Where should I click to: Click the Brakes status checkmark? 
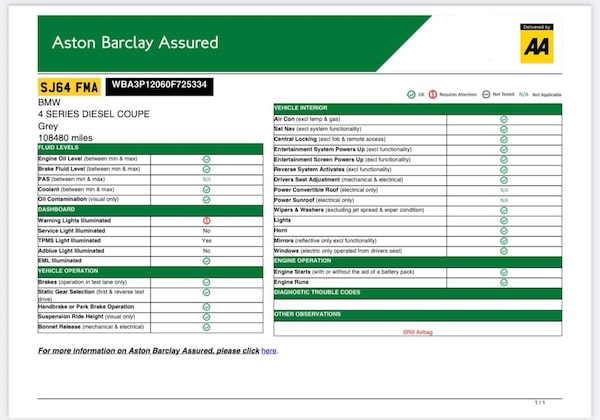(206, 282)
